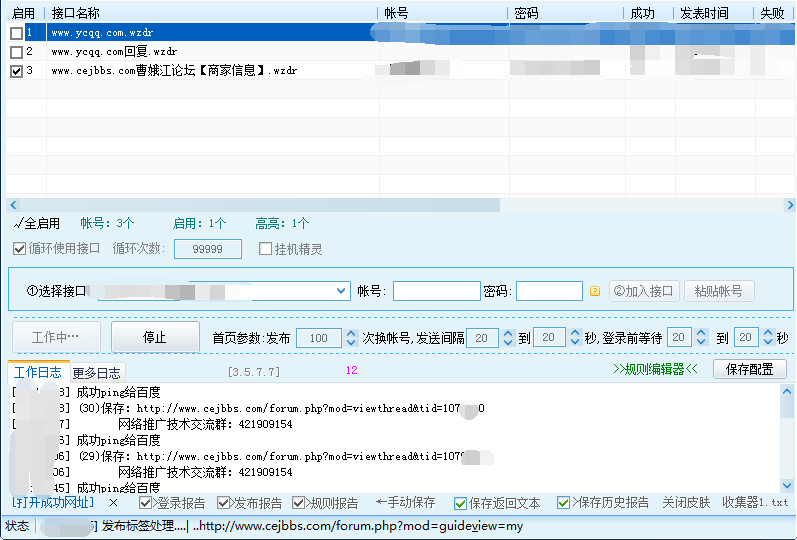Increase 登录前等待 minimum value

tap(701, 333)
